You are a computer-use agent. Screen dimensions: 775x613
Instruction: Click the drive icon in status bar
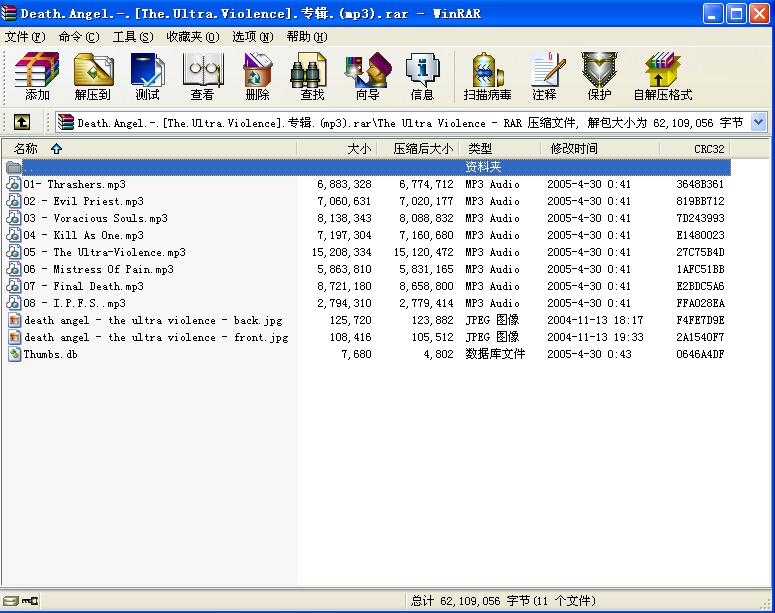(11, 601)
